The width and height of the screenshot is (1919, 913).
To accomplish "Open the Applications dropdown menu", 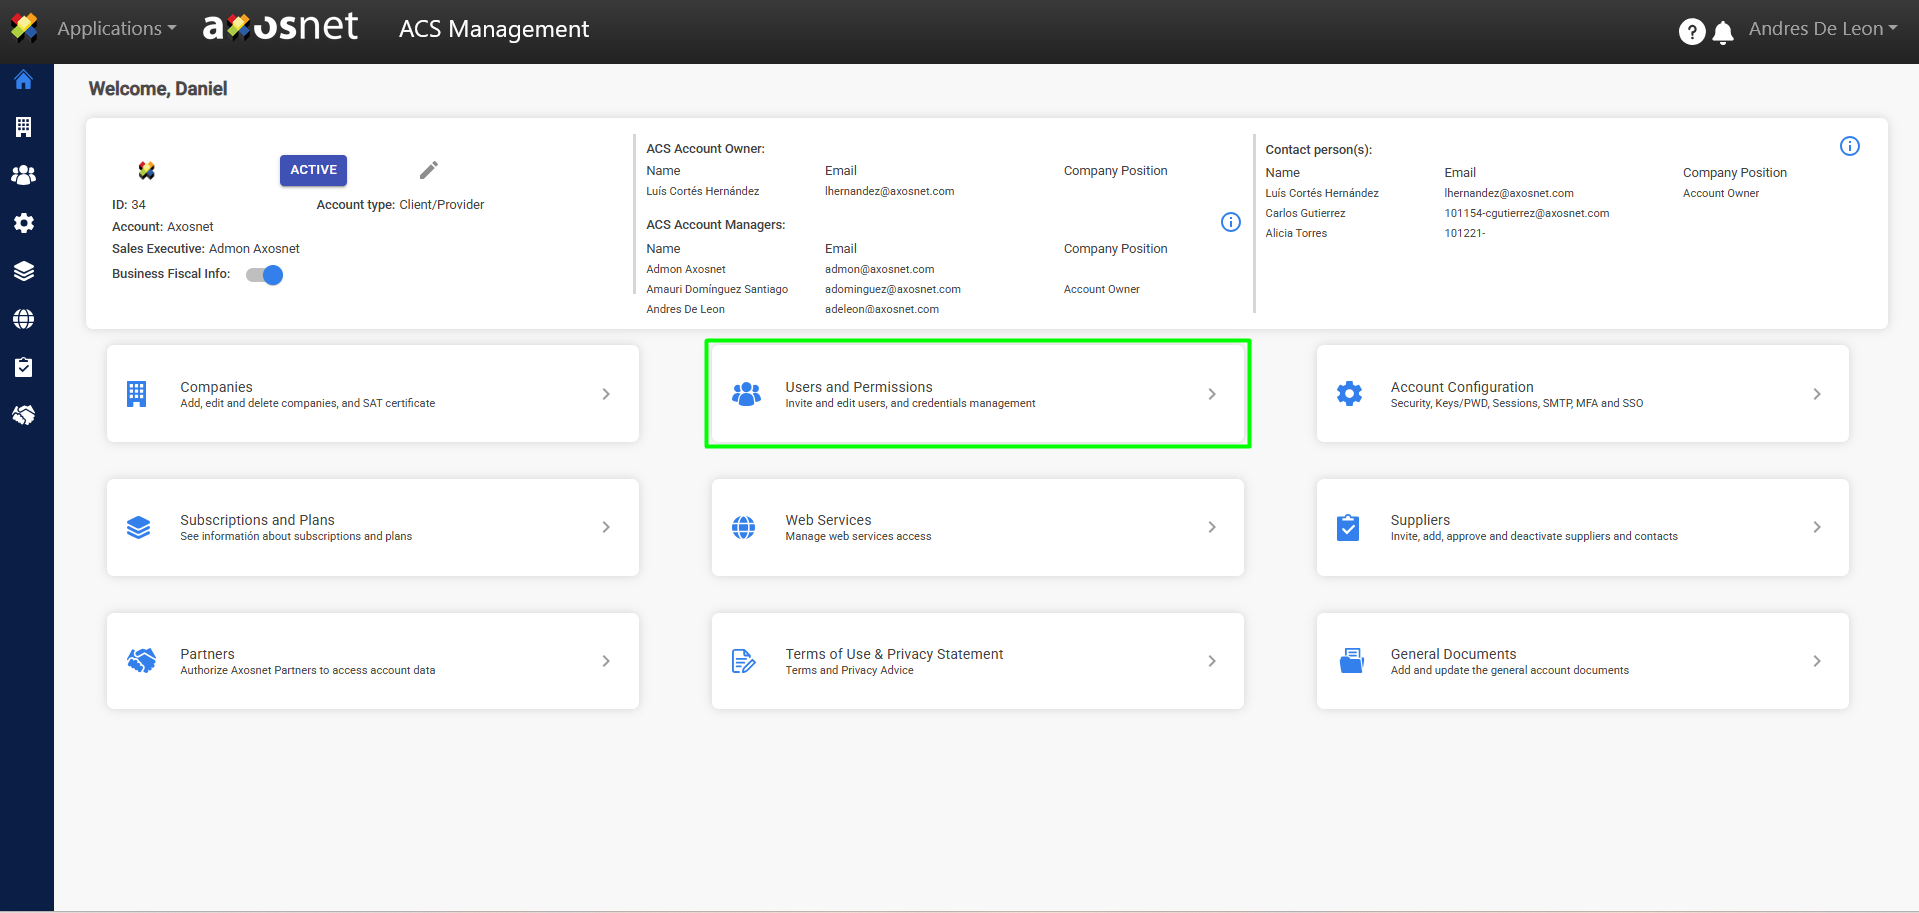I will click(x=116, y=29).
